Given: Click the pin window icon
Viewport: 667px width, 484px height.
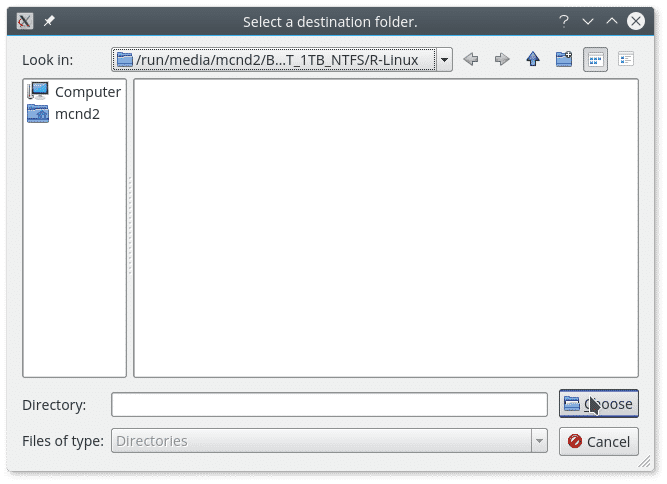Looking at the screenshot, I should point(49,21).
